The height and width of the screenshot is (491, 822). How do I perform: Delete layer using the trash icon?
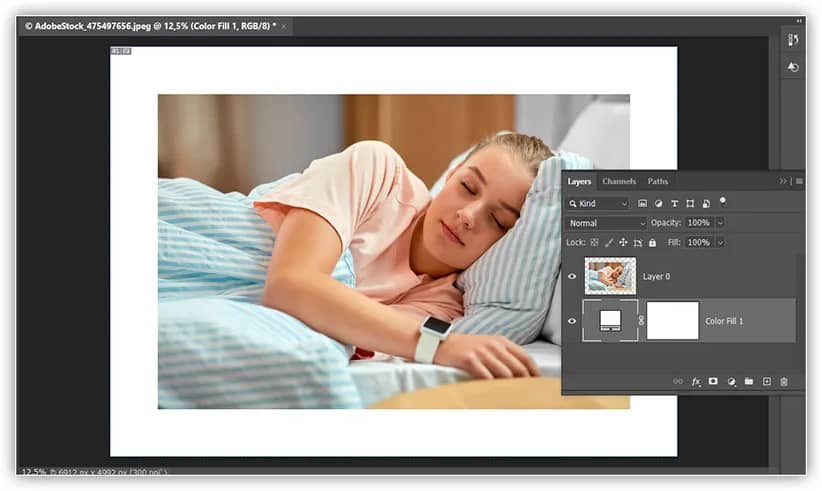coord(784,382)
